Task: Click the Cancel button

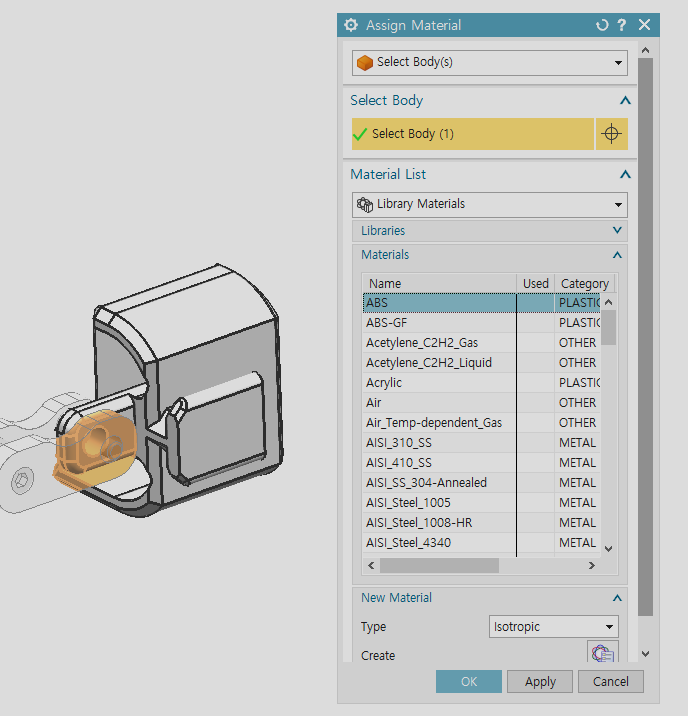Action: [x=611, y=682]
